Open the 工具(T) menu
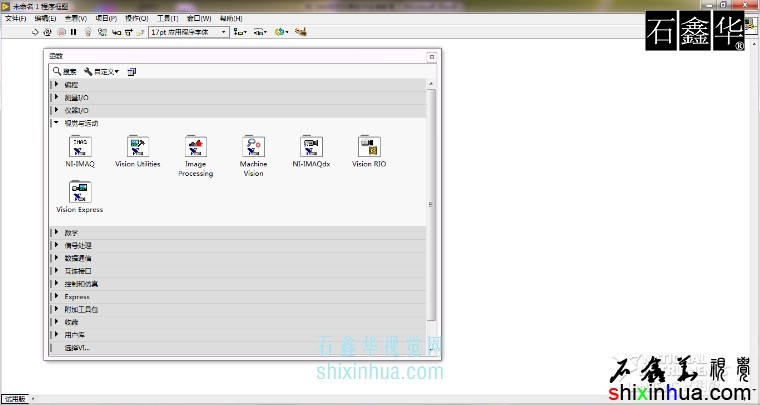The width and height of the screenshot is (760, 405). coord(167,18)
